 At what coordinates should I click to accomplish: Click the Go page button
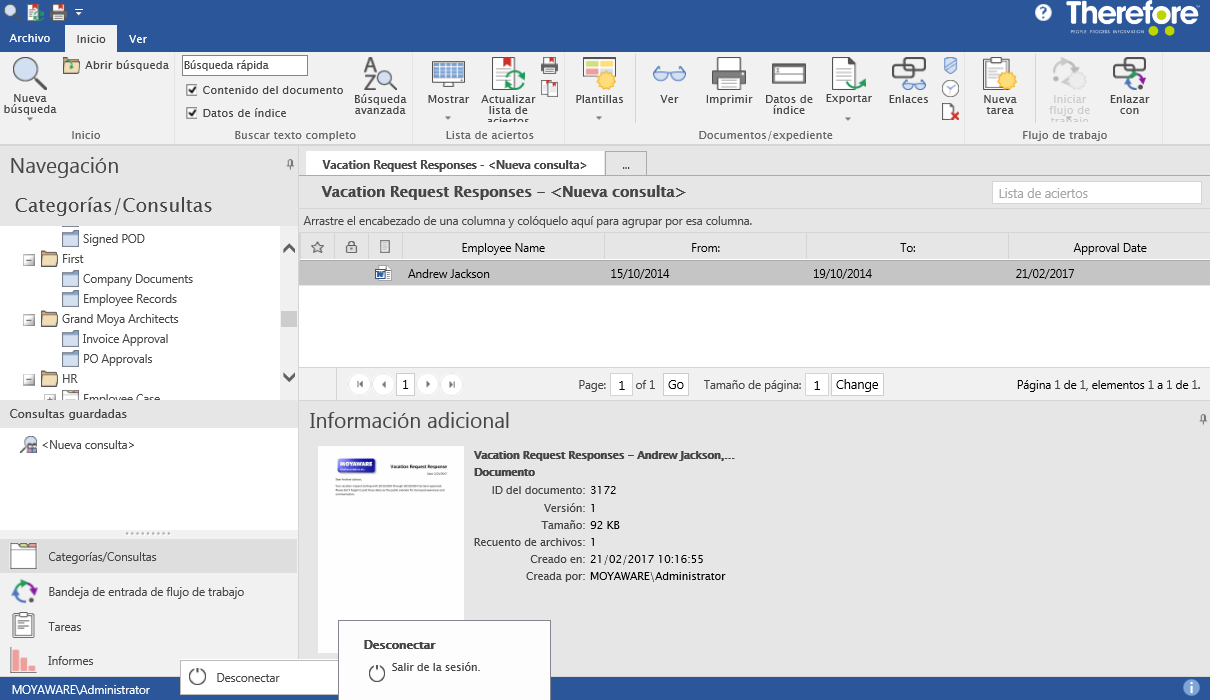pyautogui.click(x=676, y=385)
